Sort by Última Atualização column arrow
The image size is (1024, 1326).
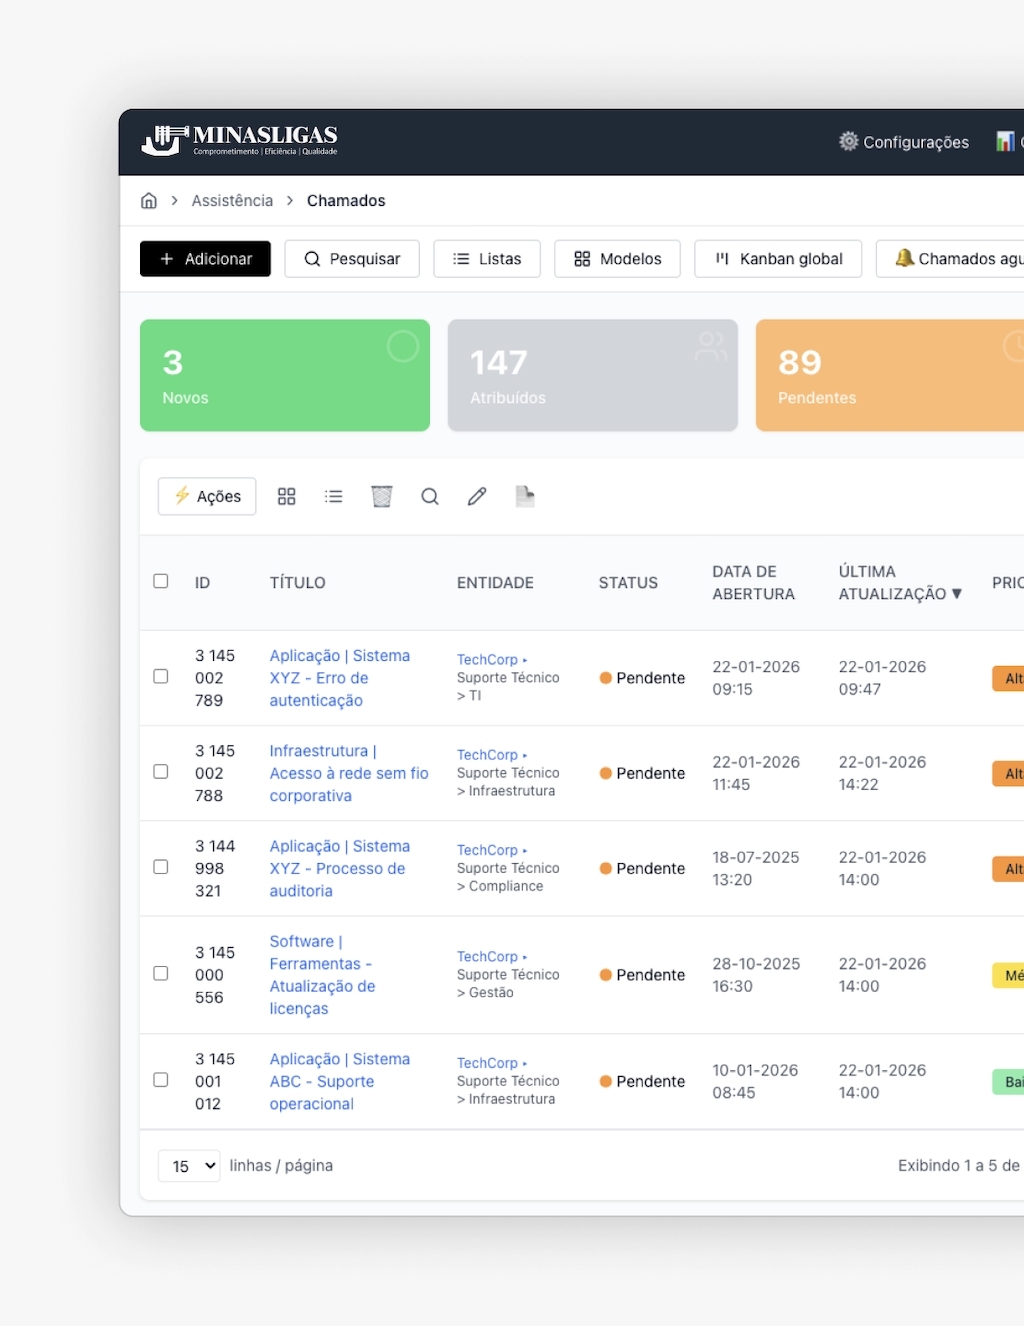coord(957,594)
